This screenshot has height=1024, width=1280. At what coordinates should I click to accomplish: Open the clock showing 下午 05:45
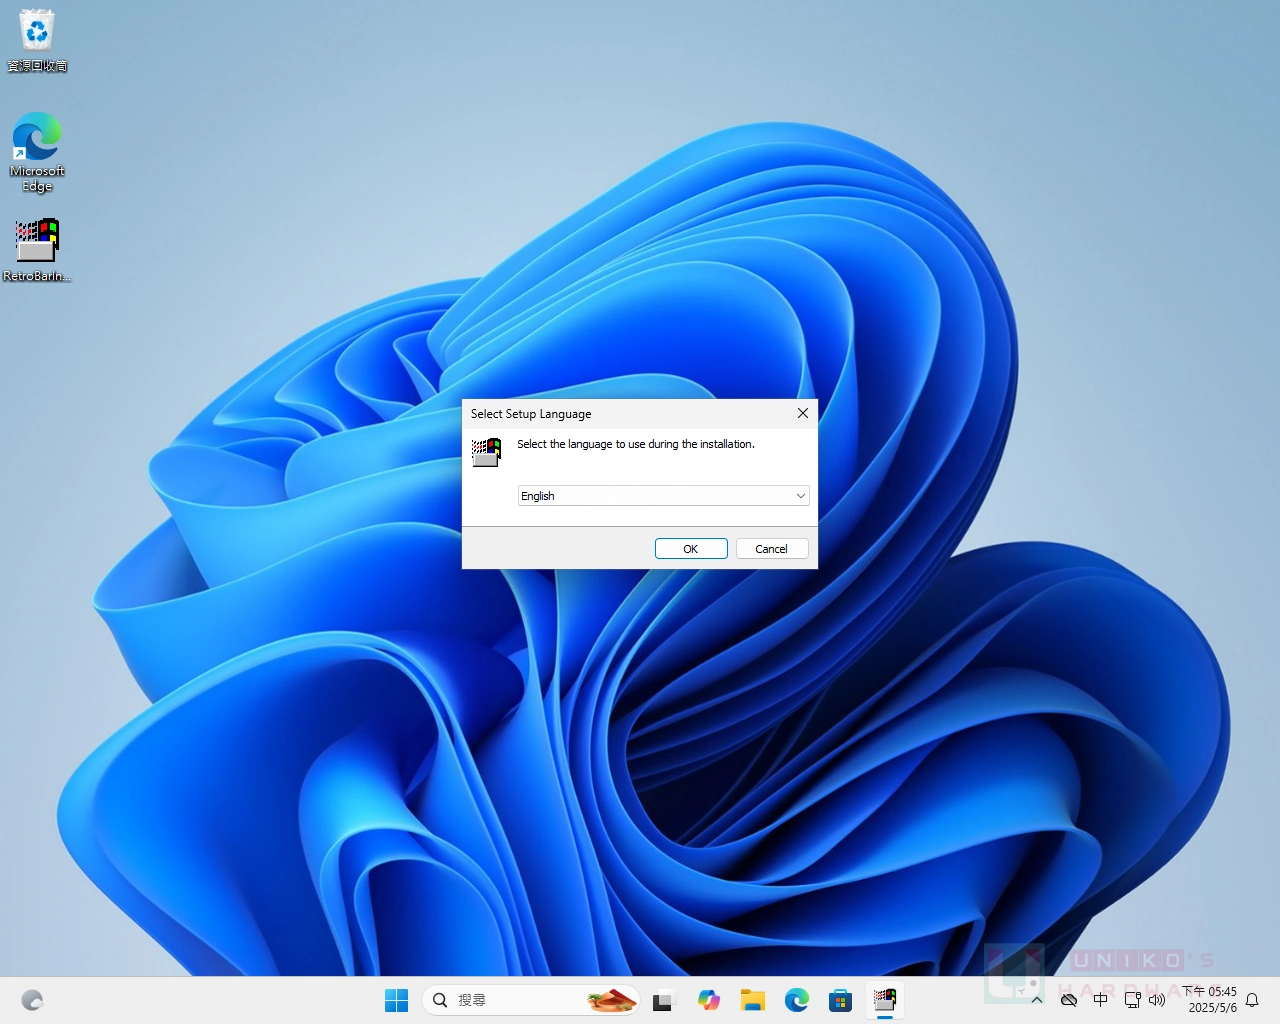click(x=1210, y=1000)
